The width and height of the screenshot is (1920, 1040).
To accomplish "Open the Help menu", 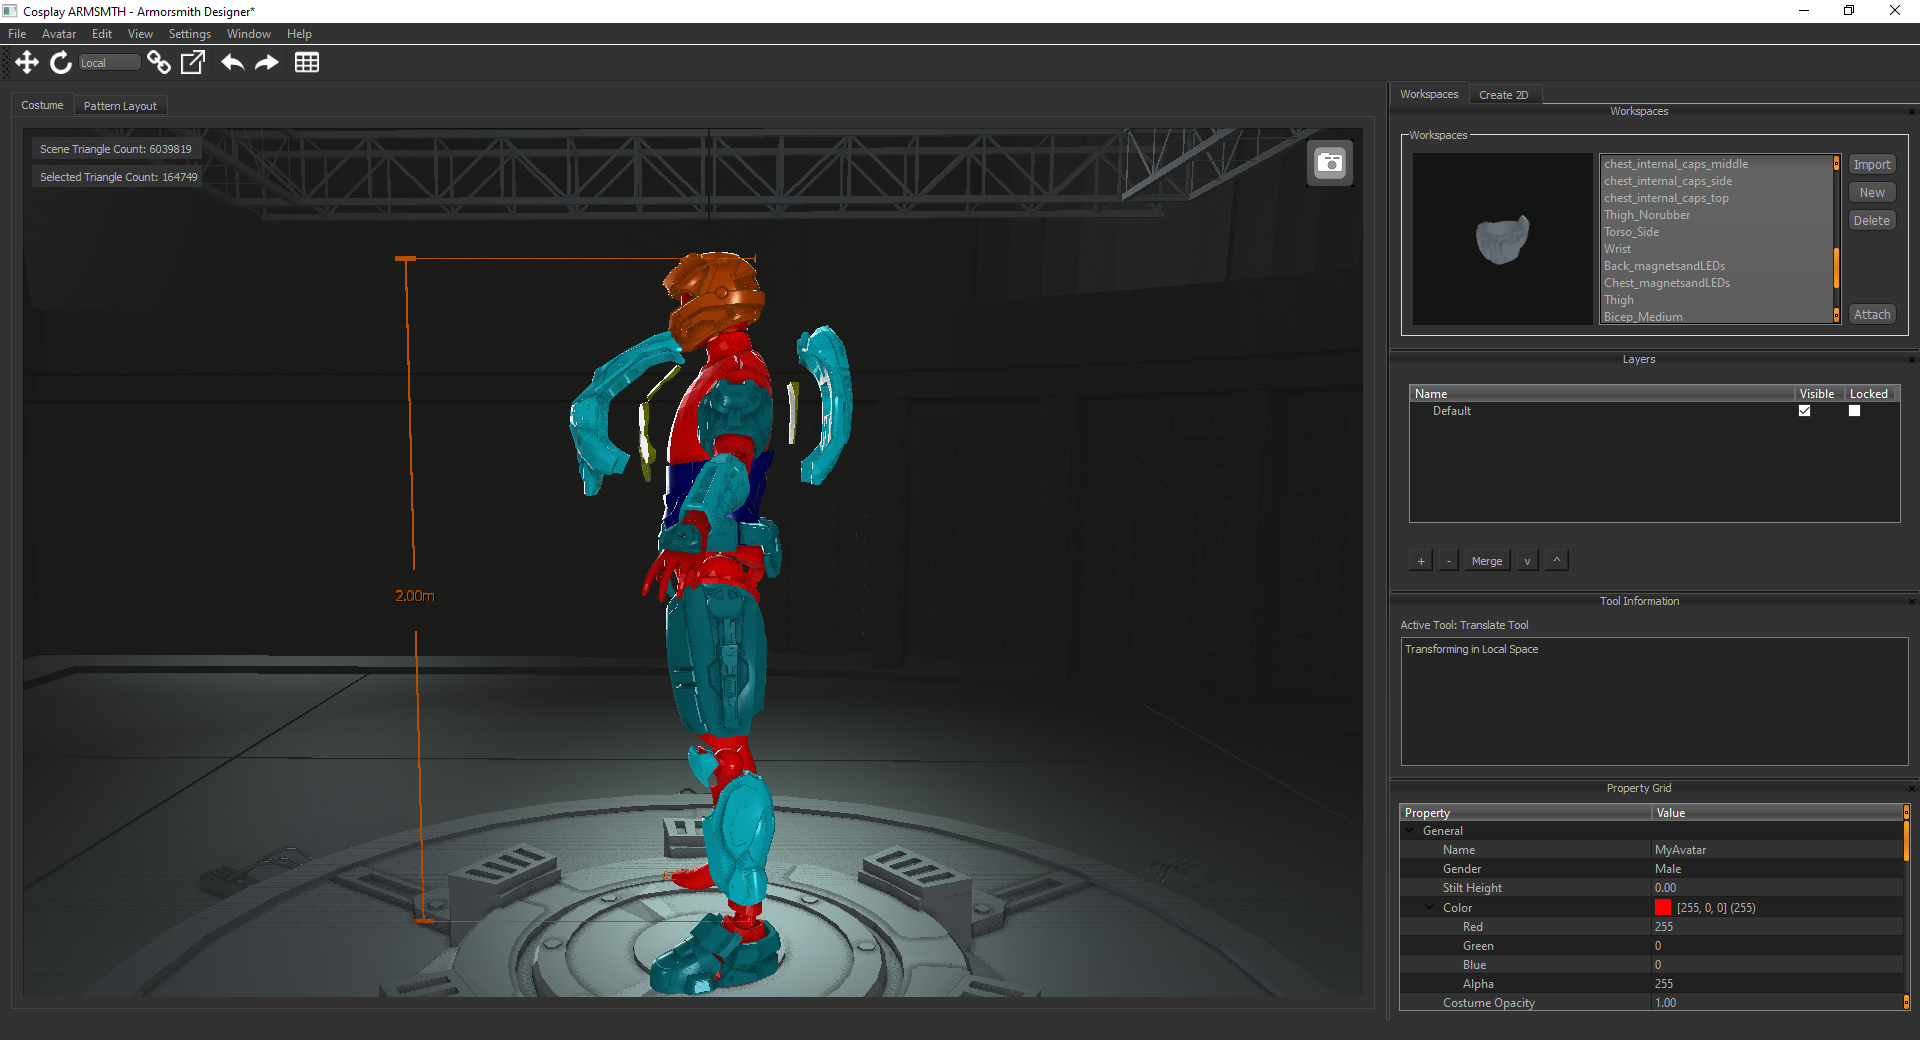I will (x=299, y=34).
